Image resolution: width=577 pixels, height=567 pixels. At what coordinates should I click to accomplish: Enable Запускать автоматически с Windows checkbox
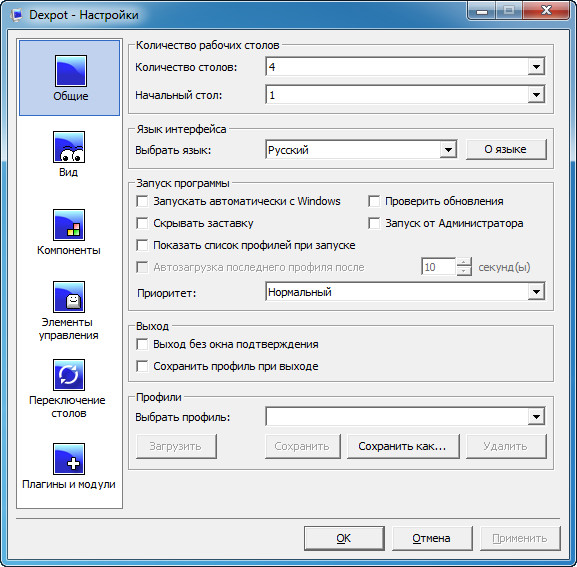pyautogui.click(x=142, y=201)
